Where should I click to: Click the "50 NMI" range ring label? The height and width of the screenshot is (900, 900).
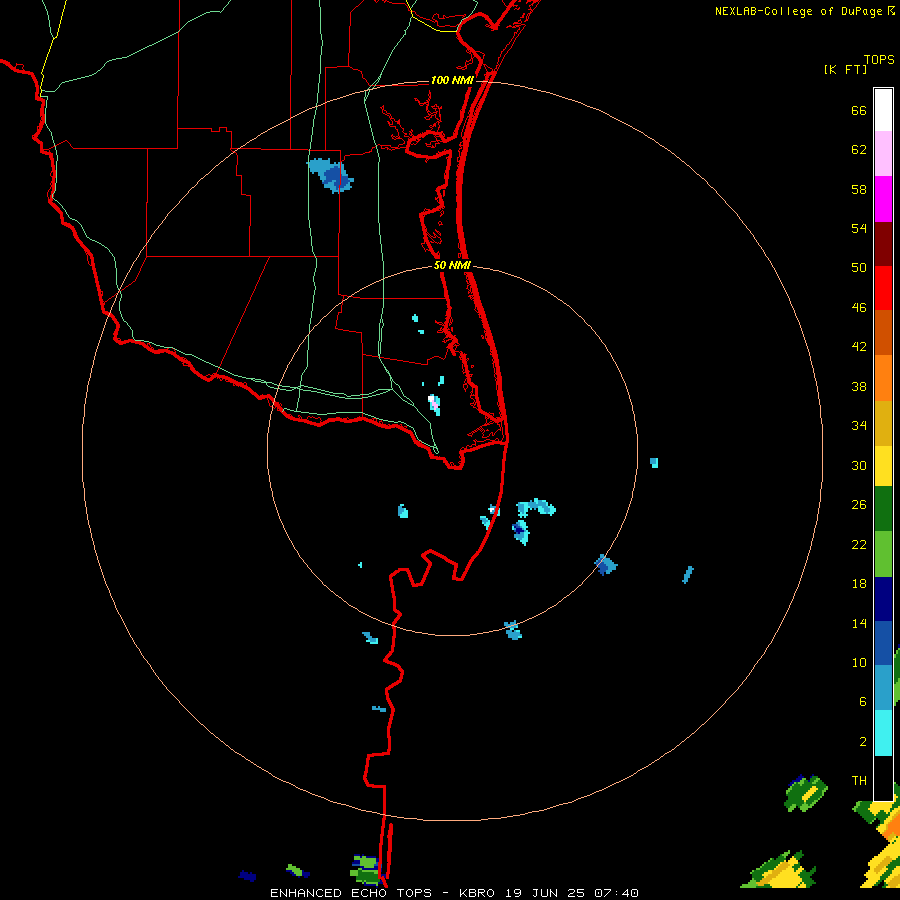click(452, 265)
